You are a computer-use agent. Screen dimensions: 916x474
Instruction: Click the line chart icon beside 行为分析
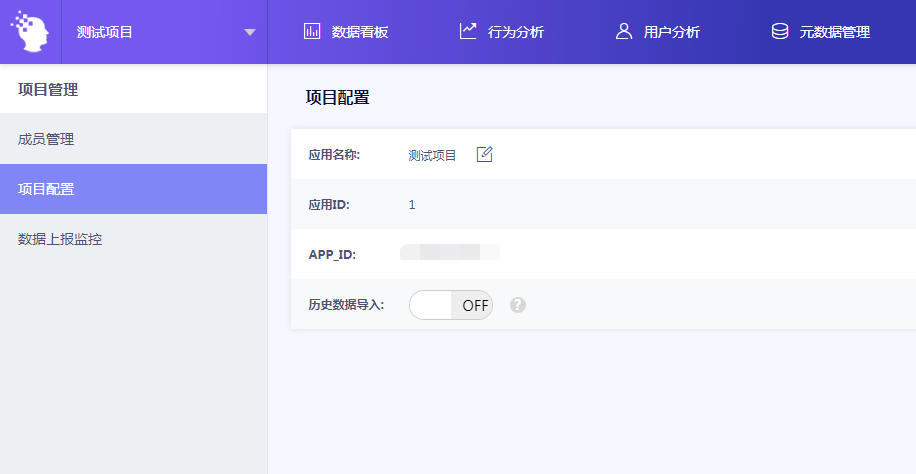pyautogui.click(x=468, y=31)
